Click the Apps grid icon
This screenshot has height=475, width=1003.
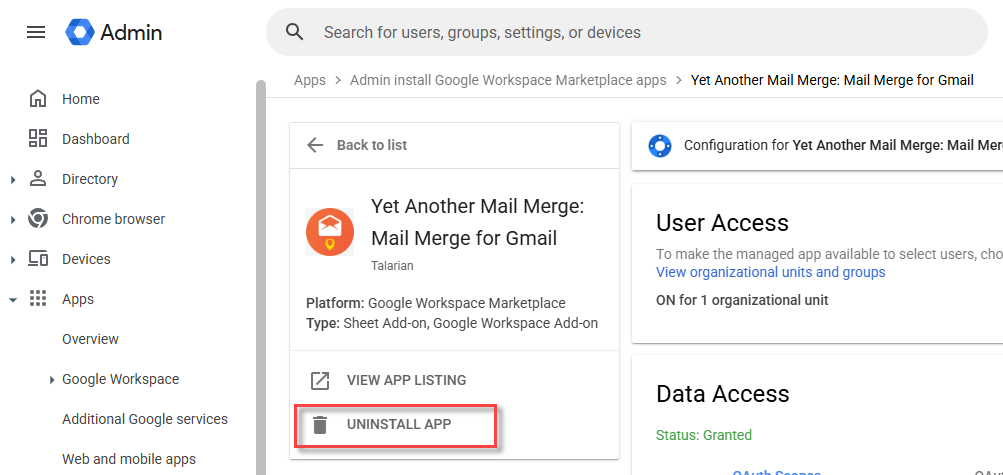pos(38,299)
